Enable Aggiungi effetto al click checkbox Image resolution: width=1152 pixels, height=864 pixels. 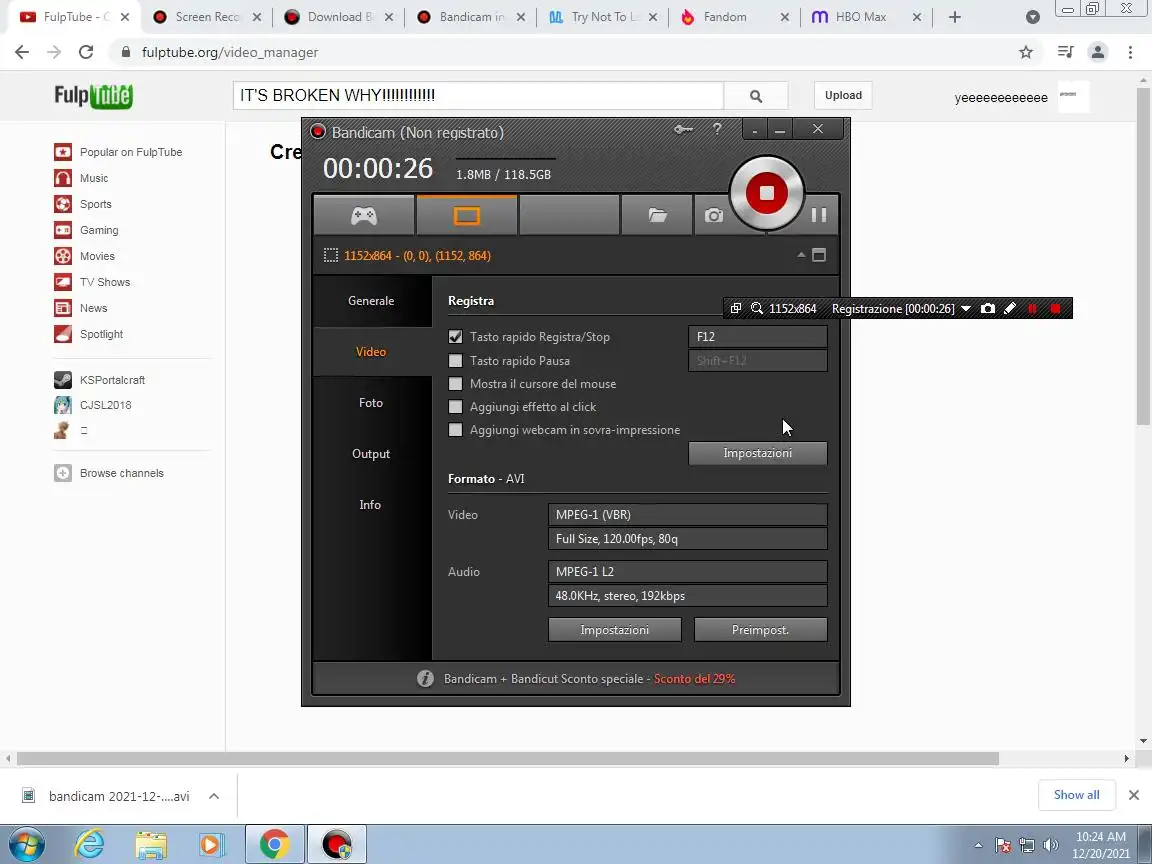456,407
